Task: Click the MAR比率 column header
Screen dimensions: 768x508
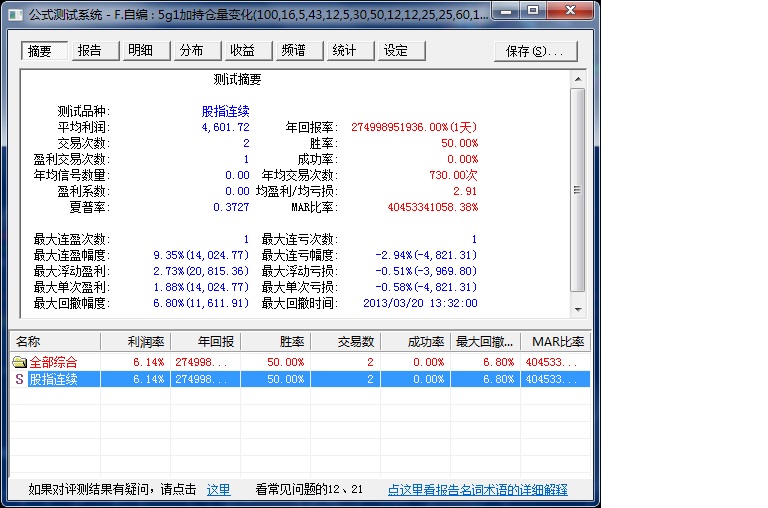Action: point(555,343)
